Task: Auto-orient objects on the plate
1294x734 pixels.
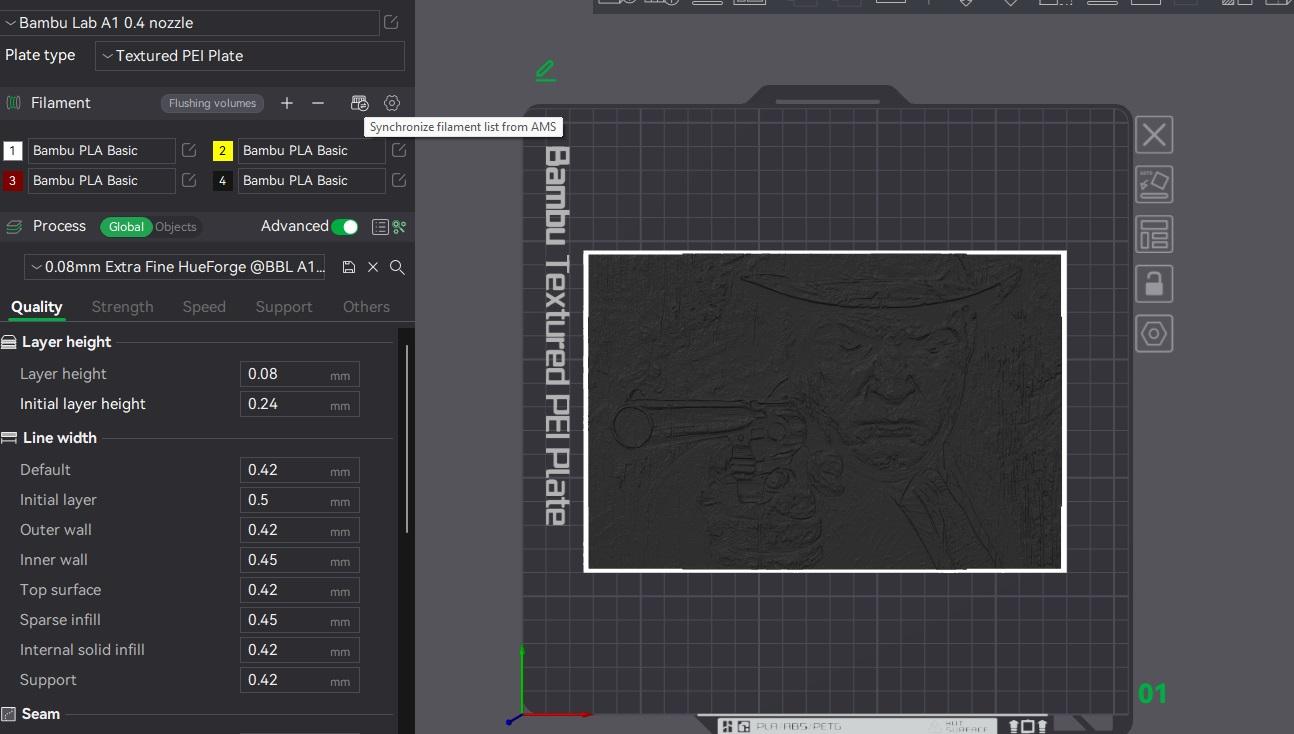Action: pos(1154,184)
